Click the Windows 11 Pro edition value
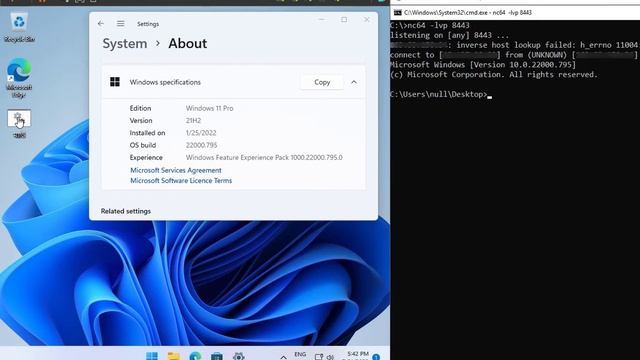This screenshot has height=360, width=640. coord(209,108)
